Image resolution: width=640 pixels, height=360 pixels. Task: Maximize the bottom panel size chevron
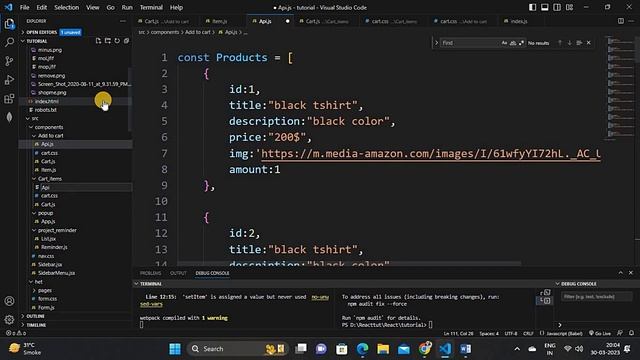tap(621, 273)
